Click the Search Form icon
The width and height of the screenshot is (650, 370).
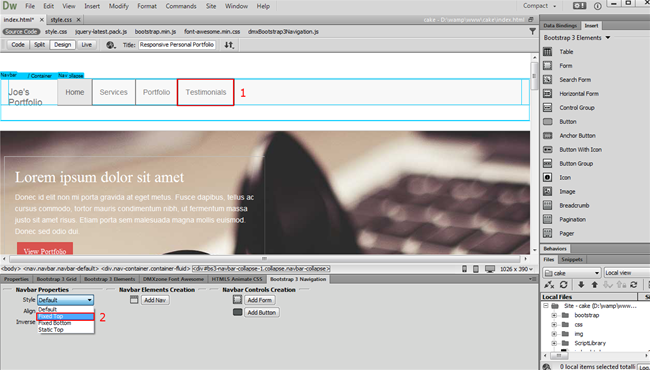547,80
